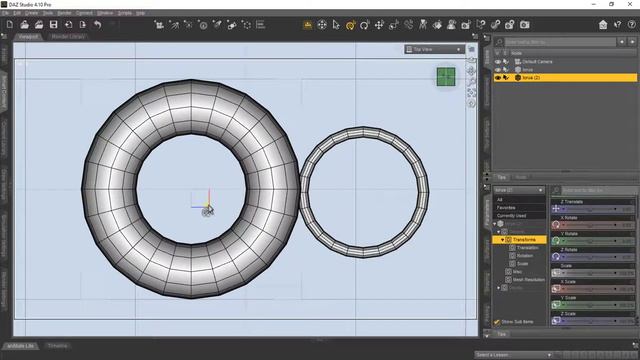The image size is (640, 360).
Task: Click the red X Rotate icon
Action: point(556,224)
